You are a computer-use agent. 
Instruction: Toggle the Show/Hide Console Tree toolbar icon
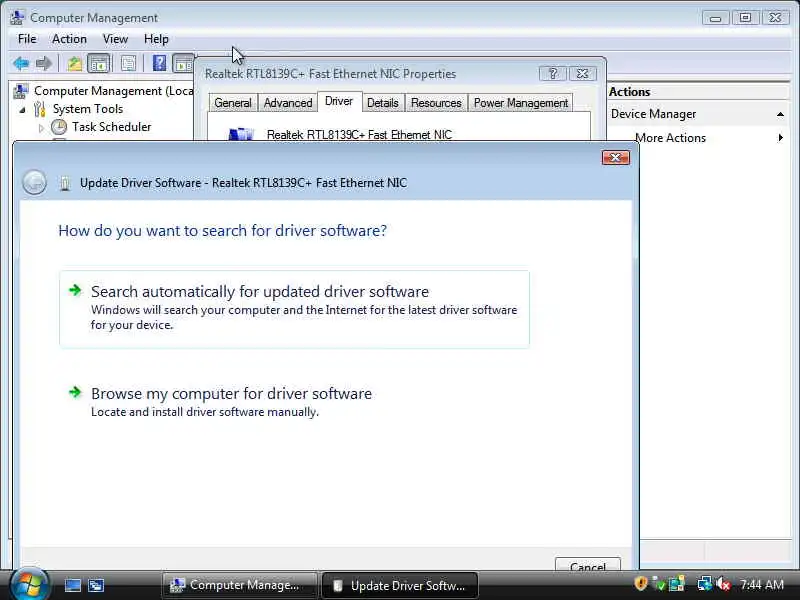99,64
